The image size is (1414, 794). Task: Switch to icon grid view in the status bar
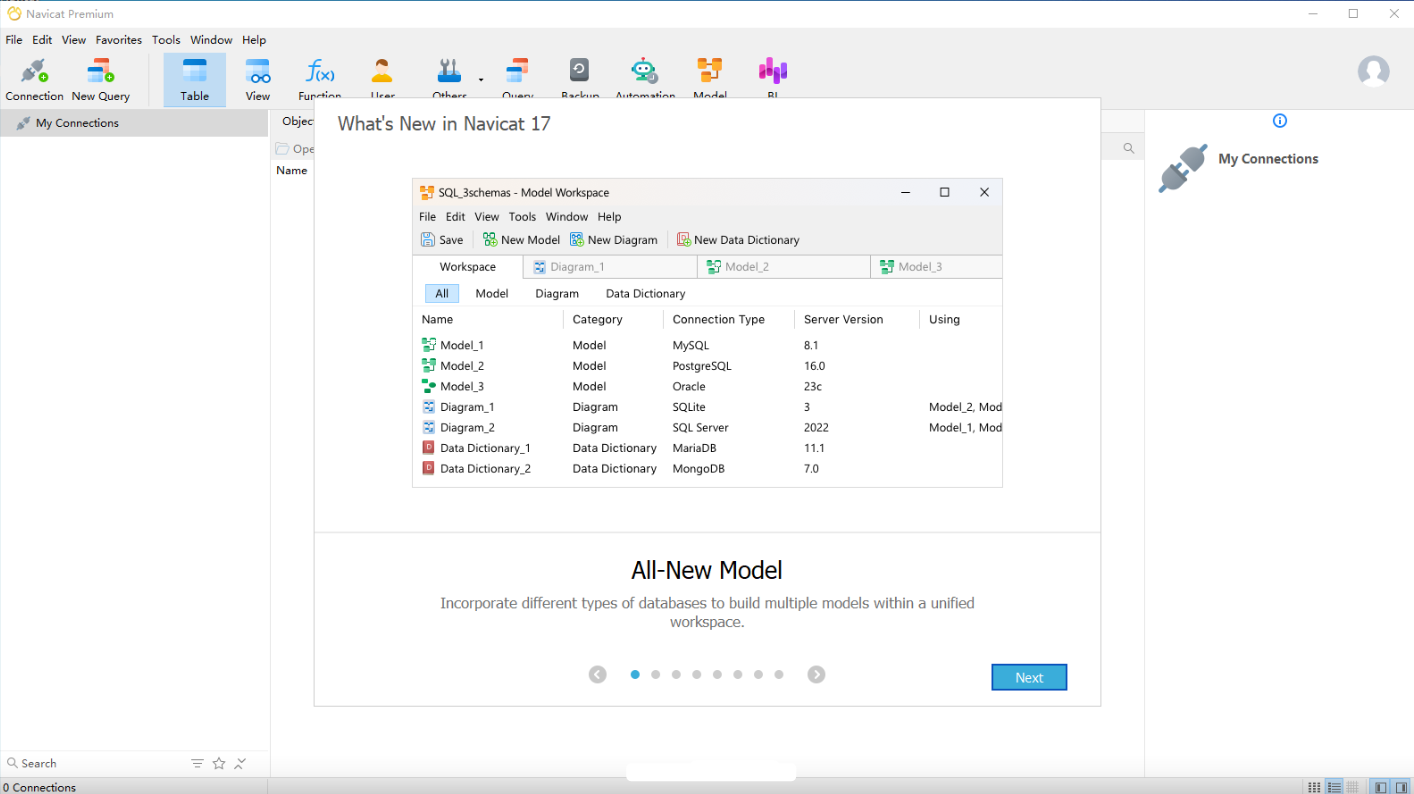[x=1314, y=787]
